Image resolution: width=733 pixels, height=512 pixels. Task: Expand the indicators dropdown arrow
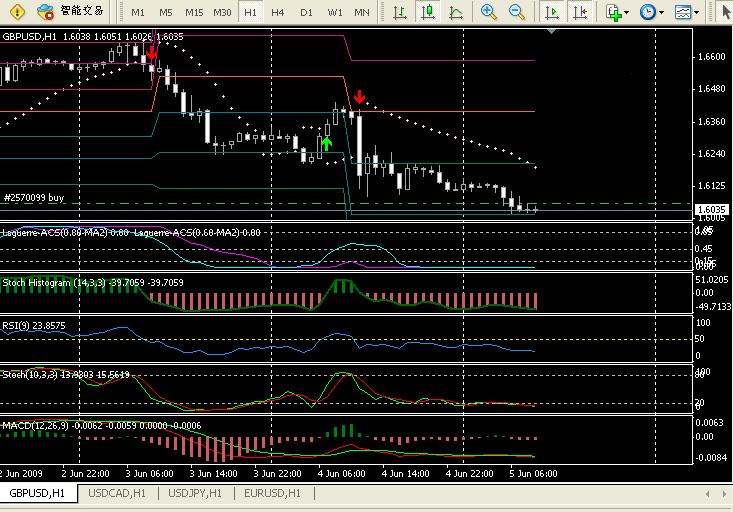pyautogui.click(x=627, y=13)
